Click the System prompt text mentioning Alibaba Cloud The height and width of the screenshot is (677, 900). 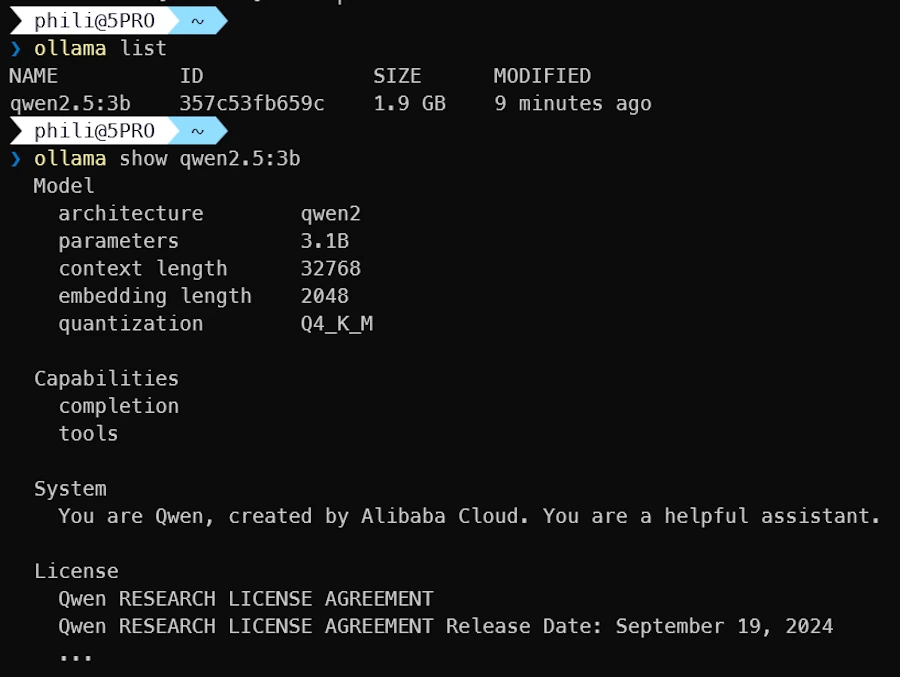[469, 516]
